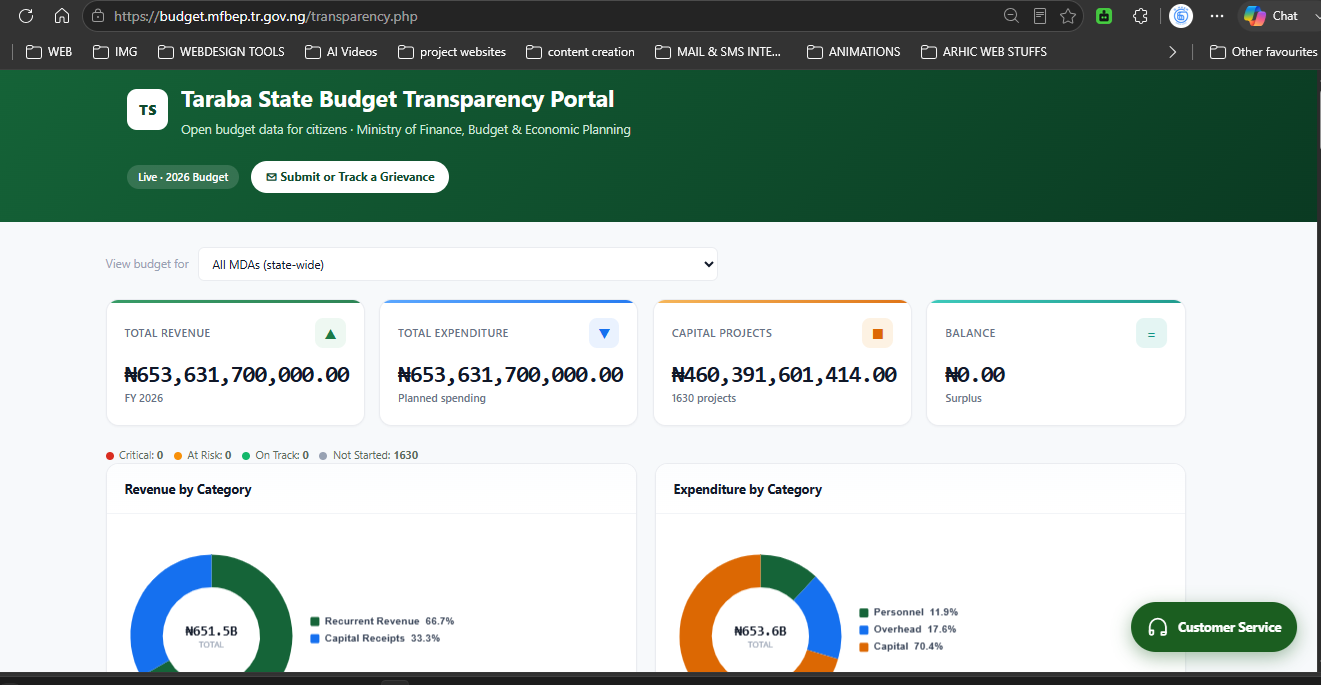
Task: Open content creation bookmarks folder
Action: [x=580, y=52]
